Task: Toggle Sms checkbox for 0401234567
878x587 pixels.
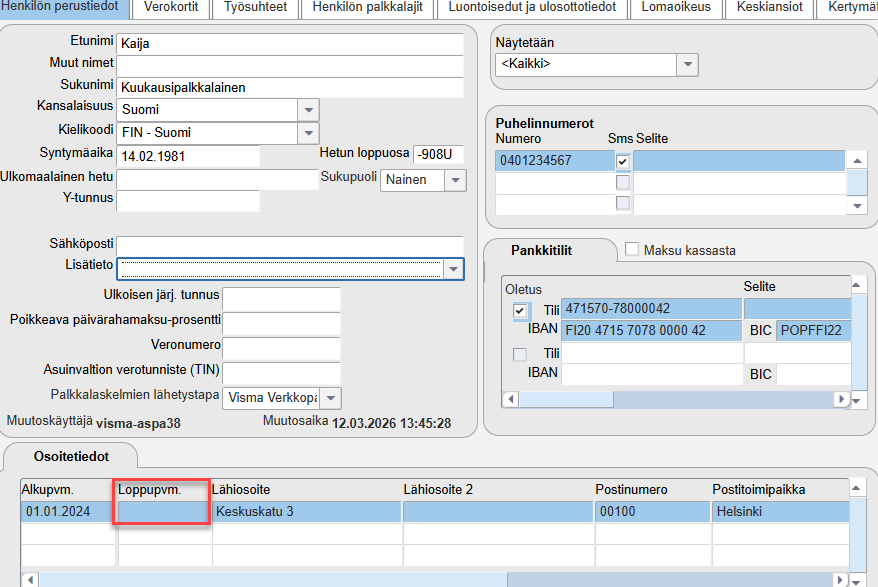Action: pos(623,162)
